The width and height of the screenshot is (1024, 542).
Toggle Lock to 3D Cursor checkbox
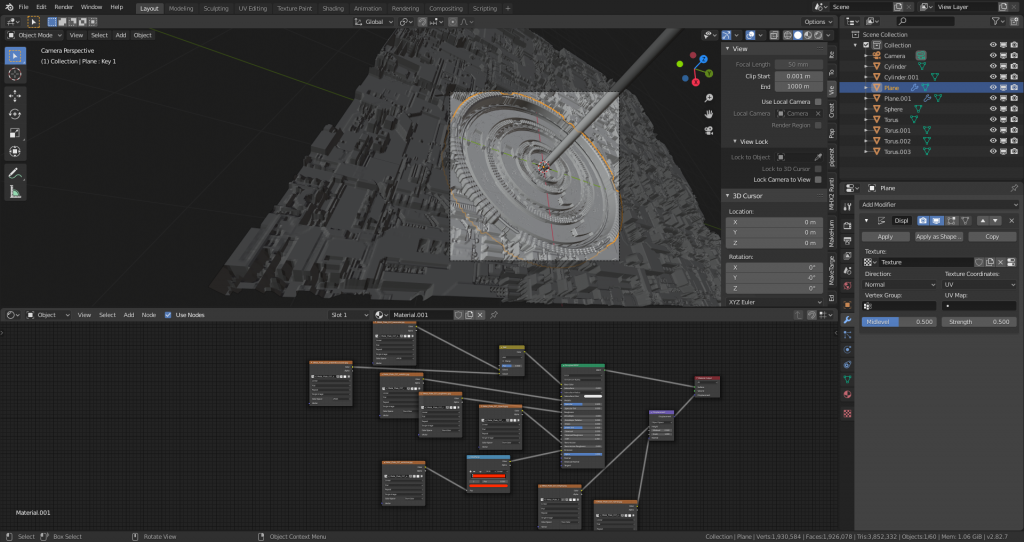coord(818,168)
